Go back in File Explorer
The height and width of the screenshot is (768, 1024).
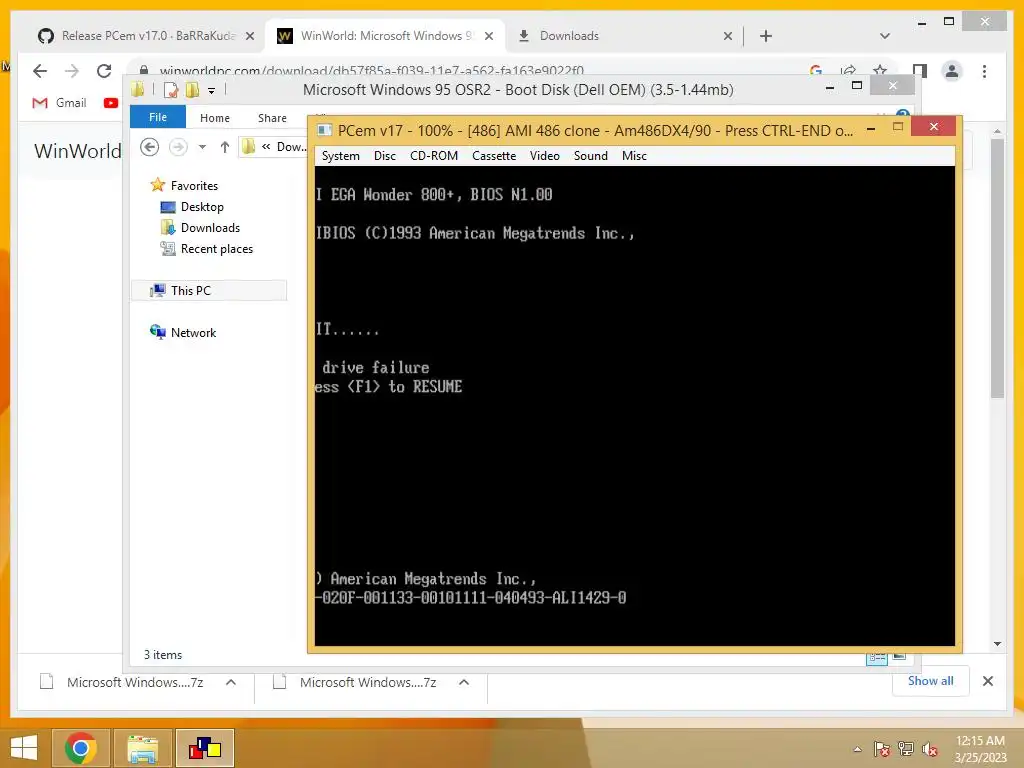tap(150, 147)
